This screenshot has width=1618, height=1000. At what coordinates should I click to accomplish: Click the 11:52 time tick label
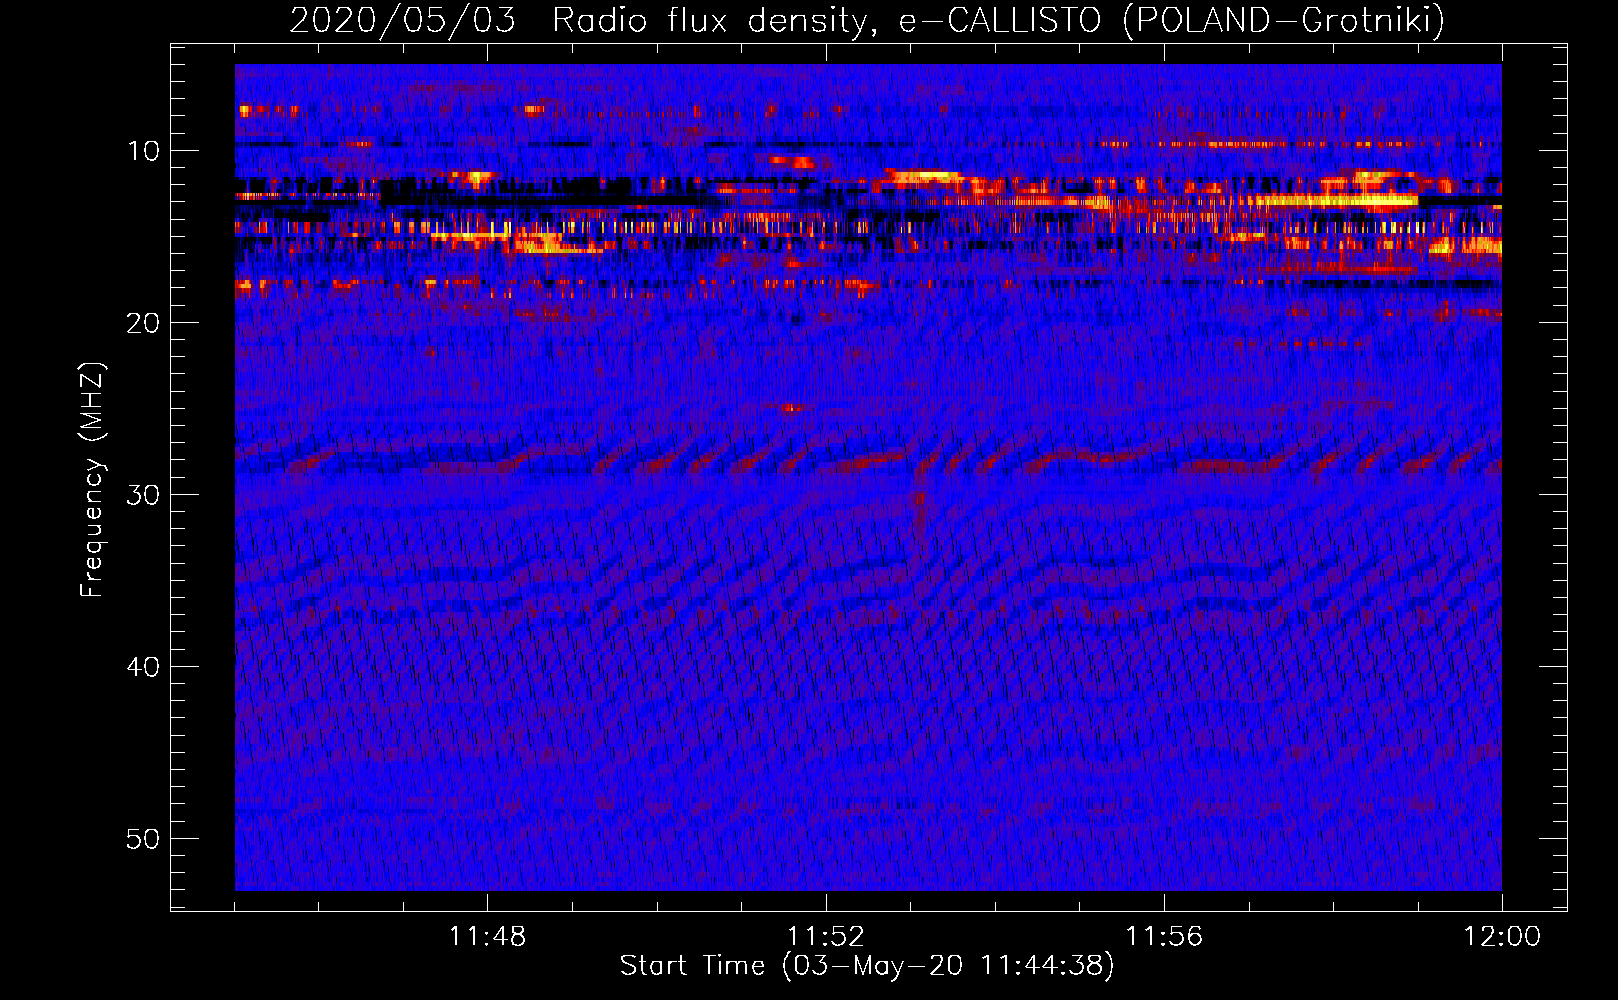[x=825, y=937]
